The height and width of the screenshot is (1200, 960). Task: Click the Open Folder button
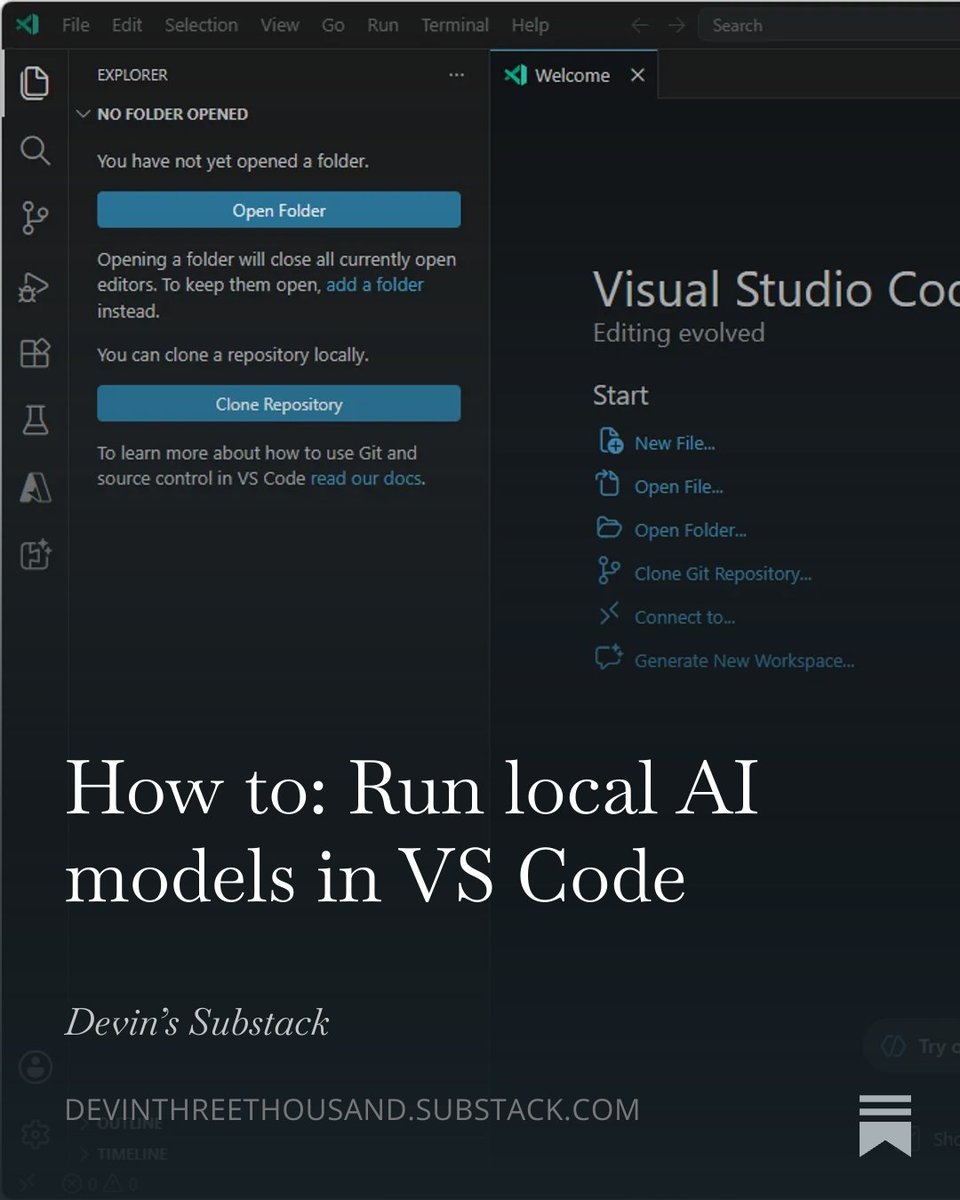[x=279, y=210]
